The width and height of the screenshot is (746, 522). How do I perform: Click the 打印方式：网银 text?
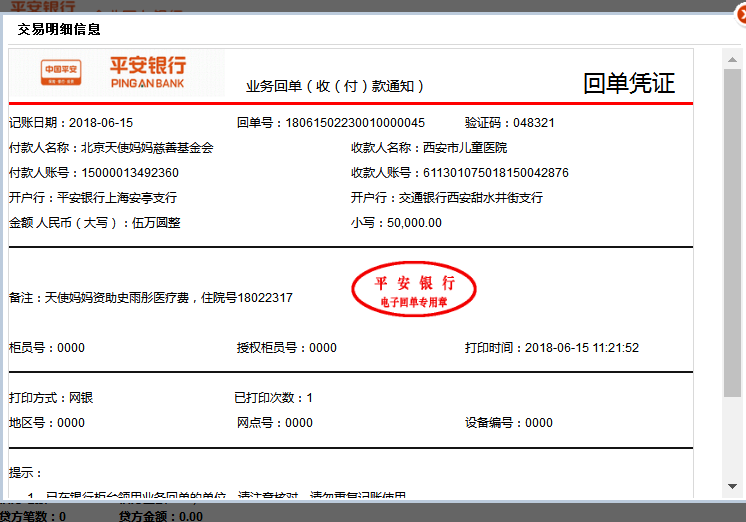tap(51, 398)
